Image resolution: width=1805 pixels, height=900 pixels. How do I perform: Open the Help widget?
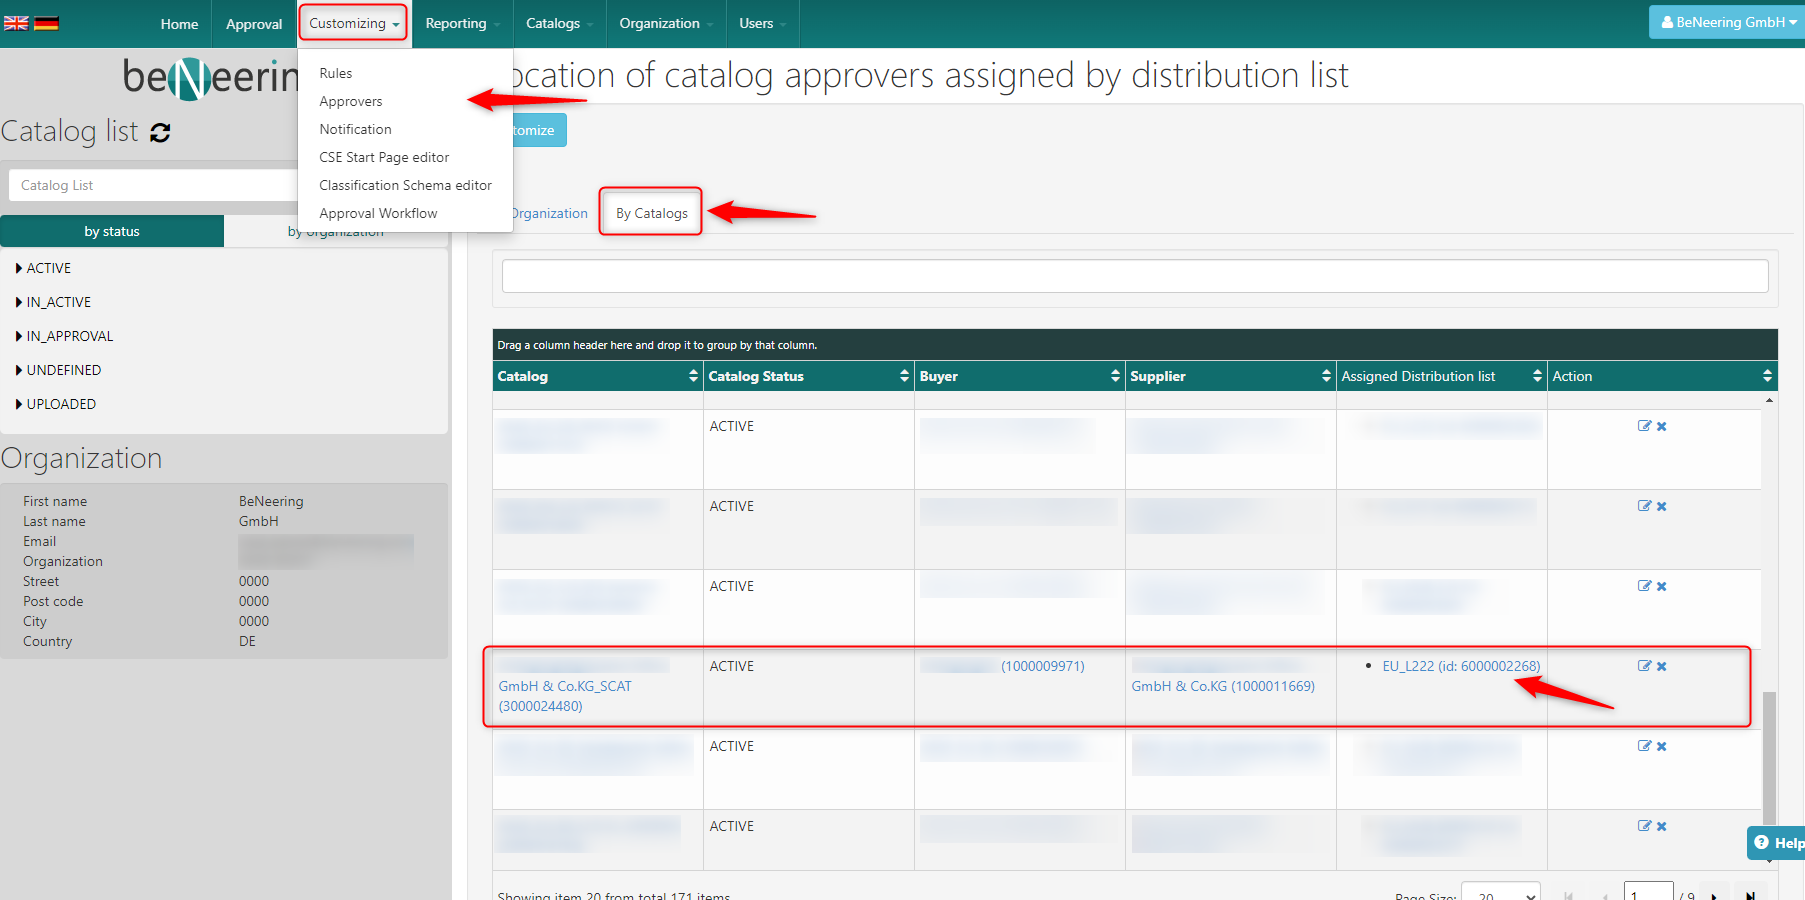pos(1778,843)
